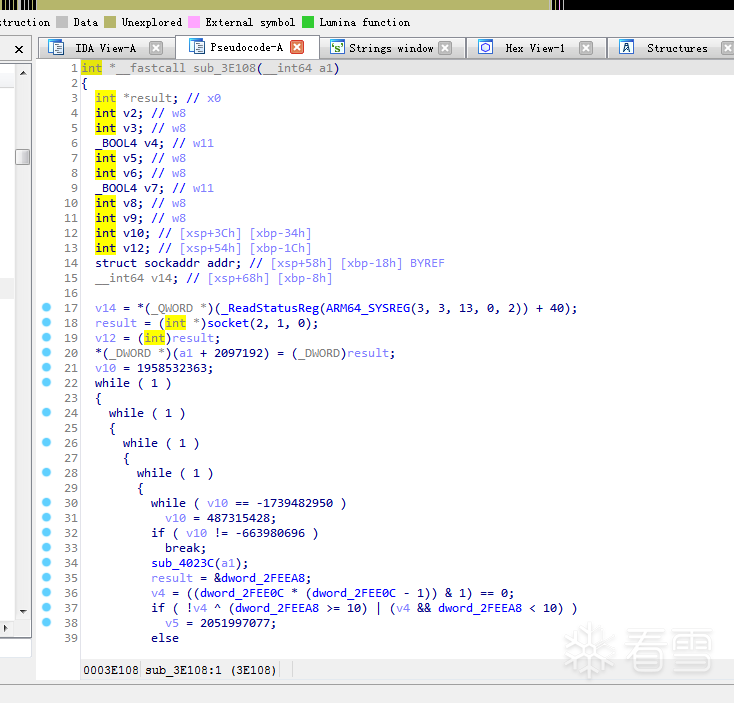
Task: Click the left panel scroll up arrow
Action: pos(23,73)
